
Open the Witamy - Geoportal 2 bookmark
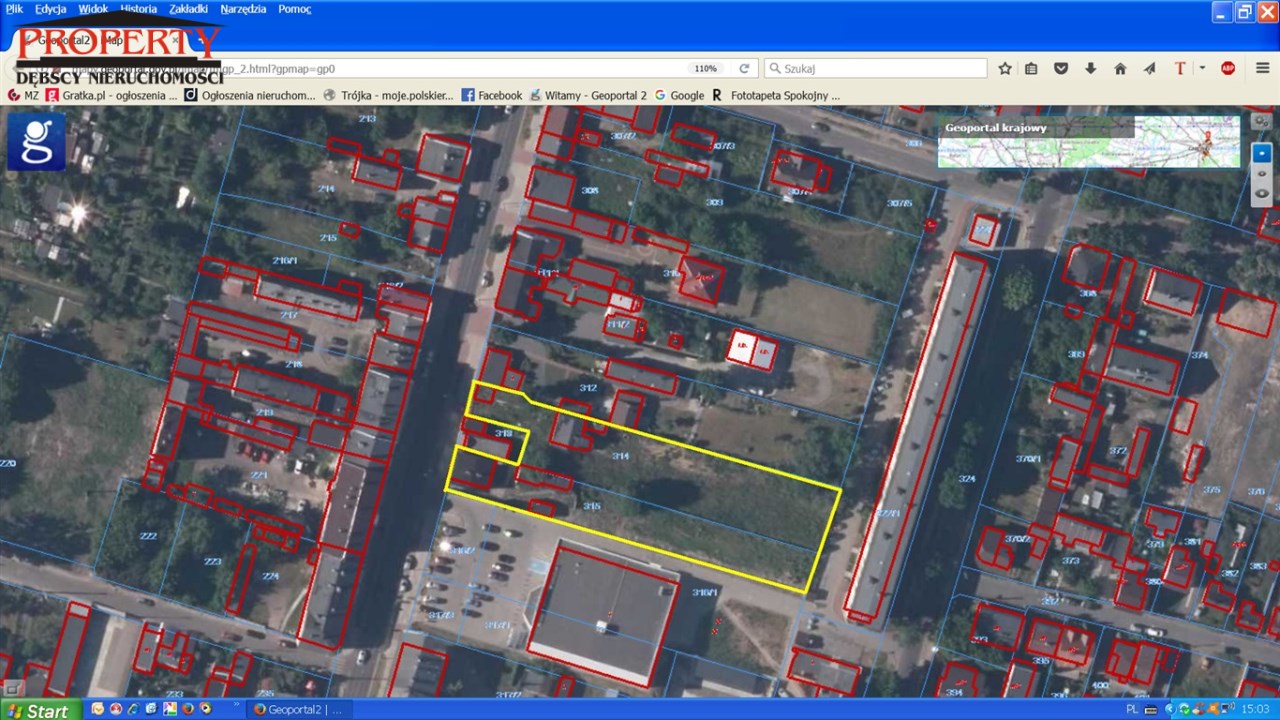(588, 96)
